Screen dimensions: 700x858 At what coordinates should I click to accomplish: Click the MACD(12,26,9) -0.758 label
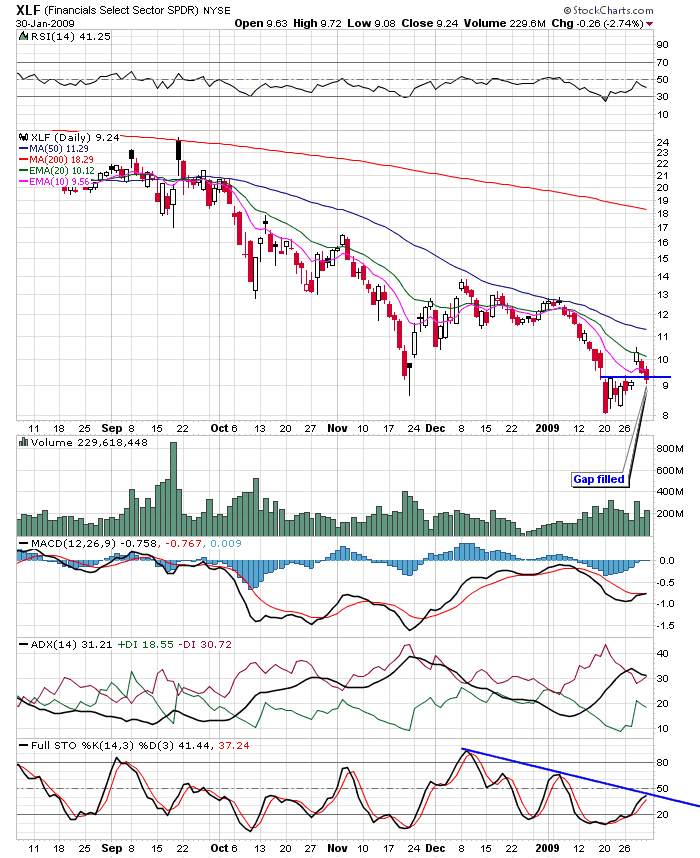(x=94, y=543)
